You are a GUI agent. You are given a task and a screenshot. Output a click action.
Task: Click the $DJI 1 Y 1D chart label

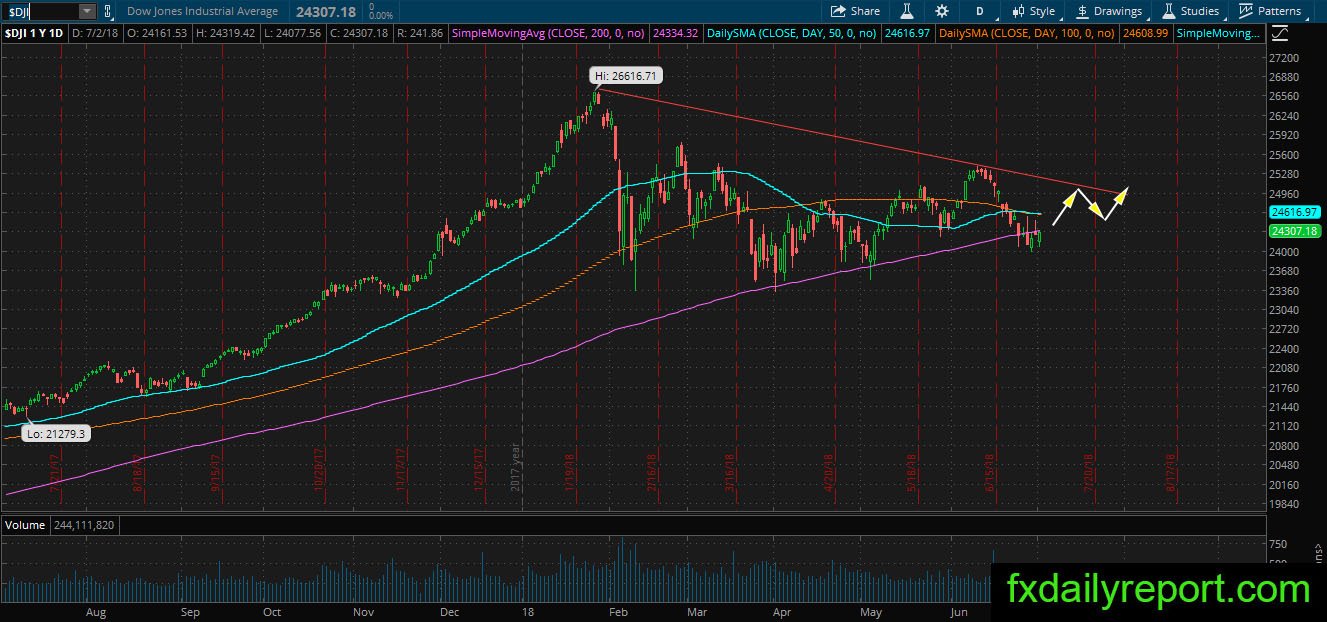click(x=34, y=33)
